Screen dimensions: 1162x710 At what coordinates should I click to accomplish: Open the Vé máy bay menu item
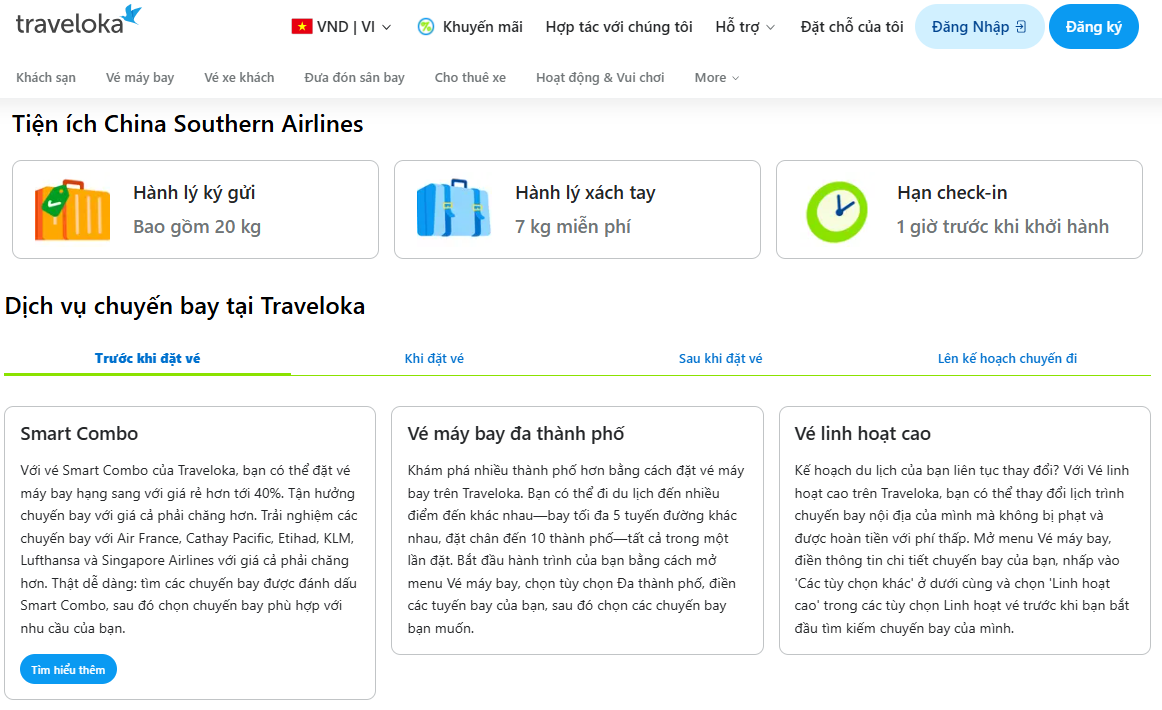140,78
